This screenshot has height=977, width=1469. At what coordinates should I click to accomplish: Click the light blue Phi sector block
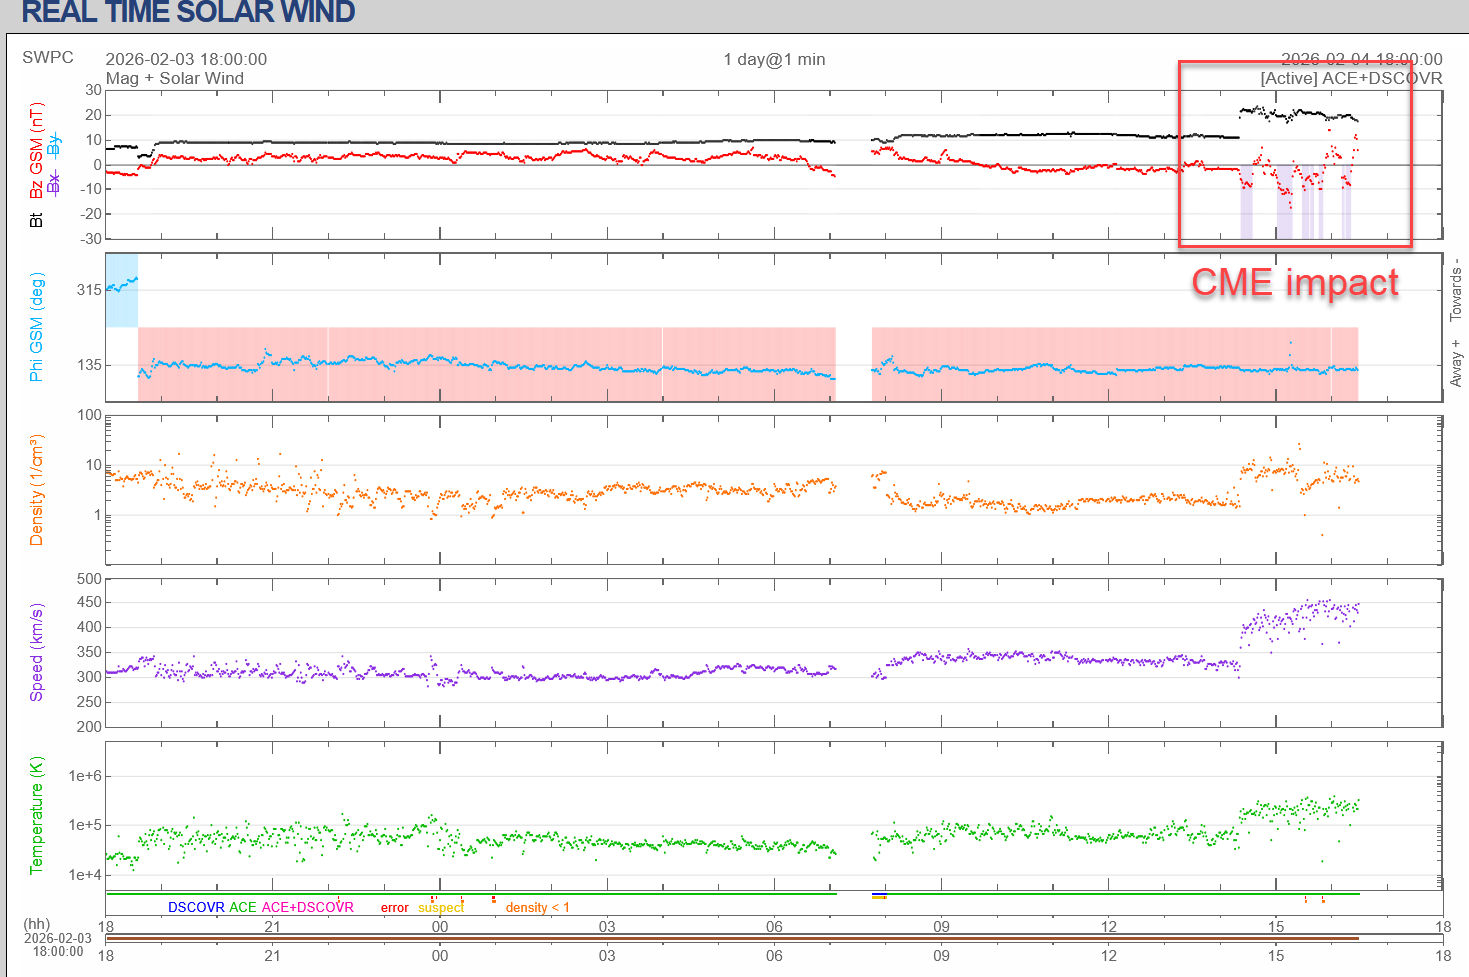(121, 290)
